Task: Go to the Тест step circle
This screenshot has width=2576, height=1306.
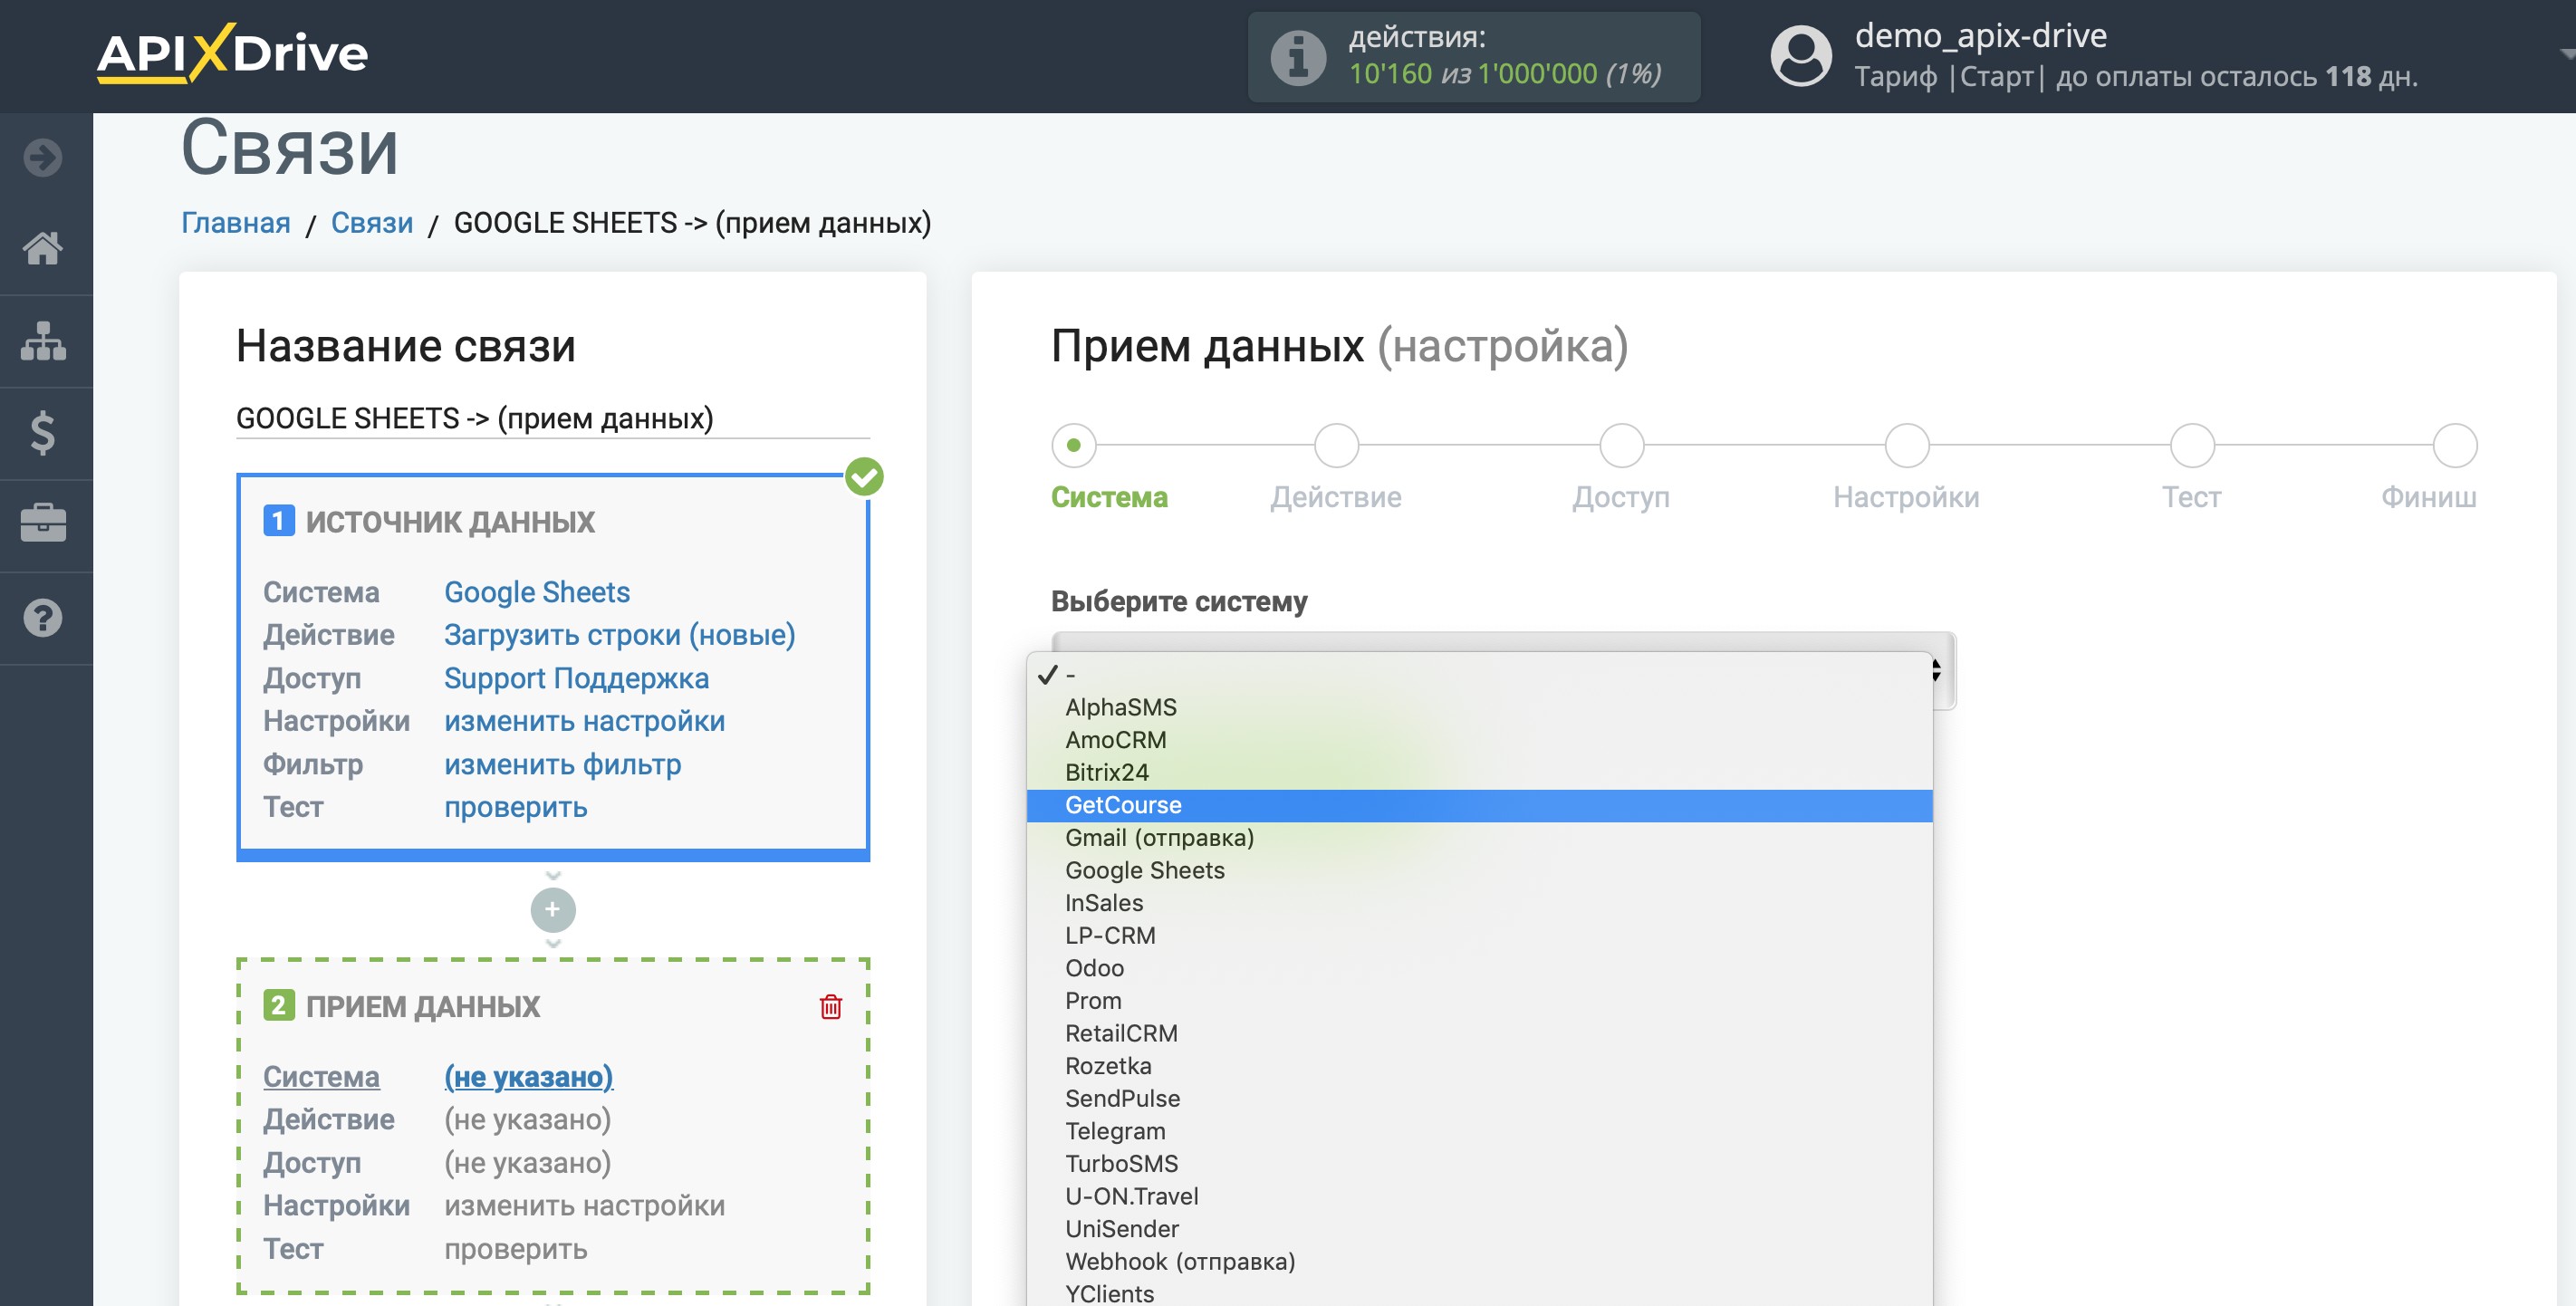Action: click(2192, 446)
